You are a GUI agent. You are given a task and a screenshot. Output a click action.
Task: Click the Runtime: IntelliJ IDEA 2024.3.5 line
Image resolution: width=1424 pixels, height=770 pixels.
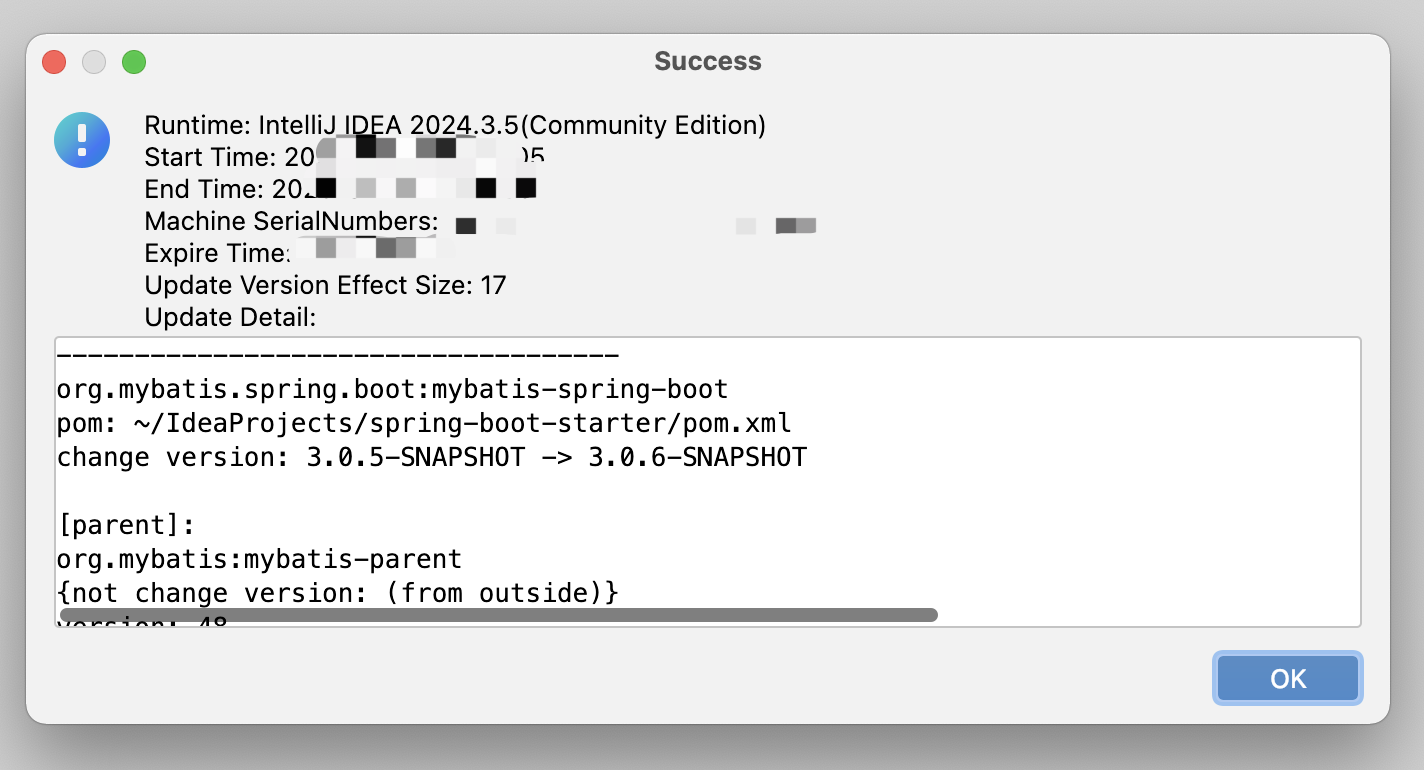pyautogui.click(x=455, y=125)
